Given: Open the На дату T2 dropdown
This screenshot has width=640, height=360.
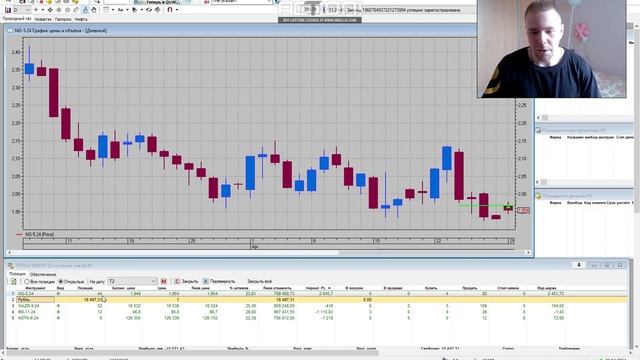Looking at the screenshot, I should click(132, 281).
